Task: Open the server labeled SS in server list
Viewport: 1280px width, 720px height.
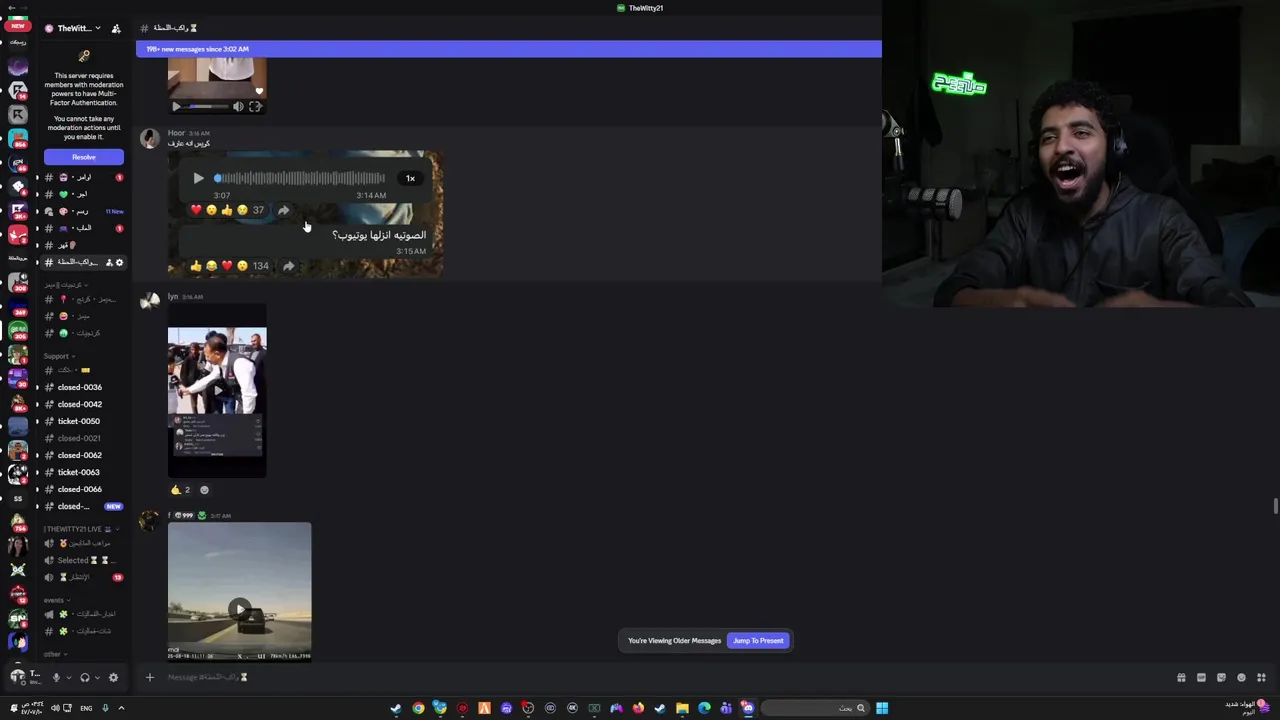Action: coord(17,498)
